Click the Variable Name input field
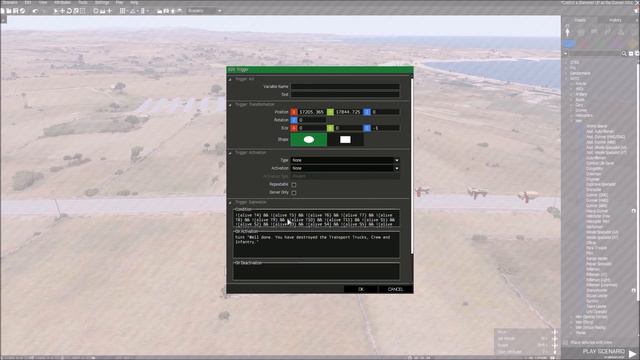Image resolution: width=640 pixels, height=360 pixels. coord(345,87)
